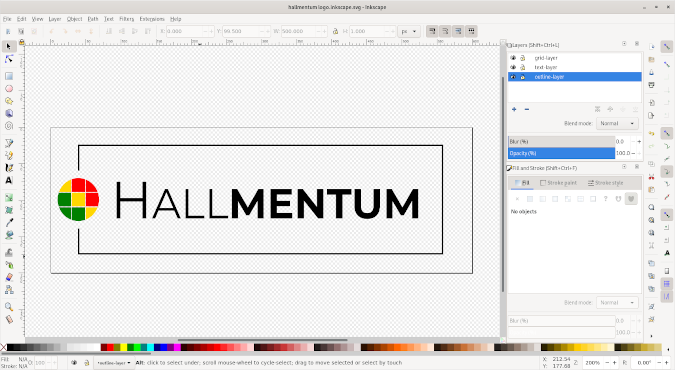Select the Calligraphy tool
675x370 pixels.
pos(9,168)
